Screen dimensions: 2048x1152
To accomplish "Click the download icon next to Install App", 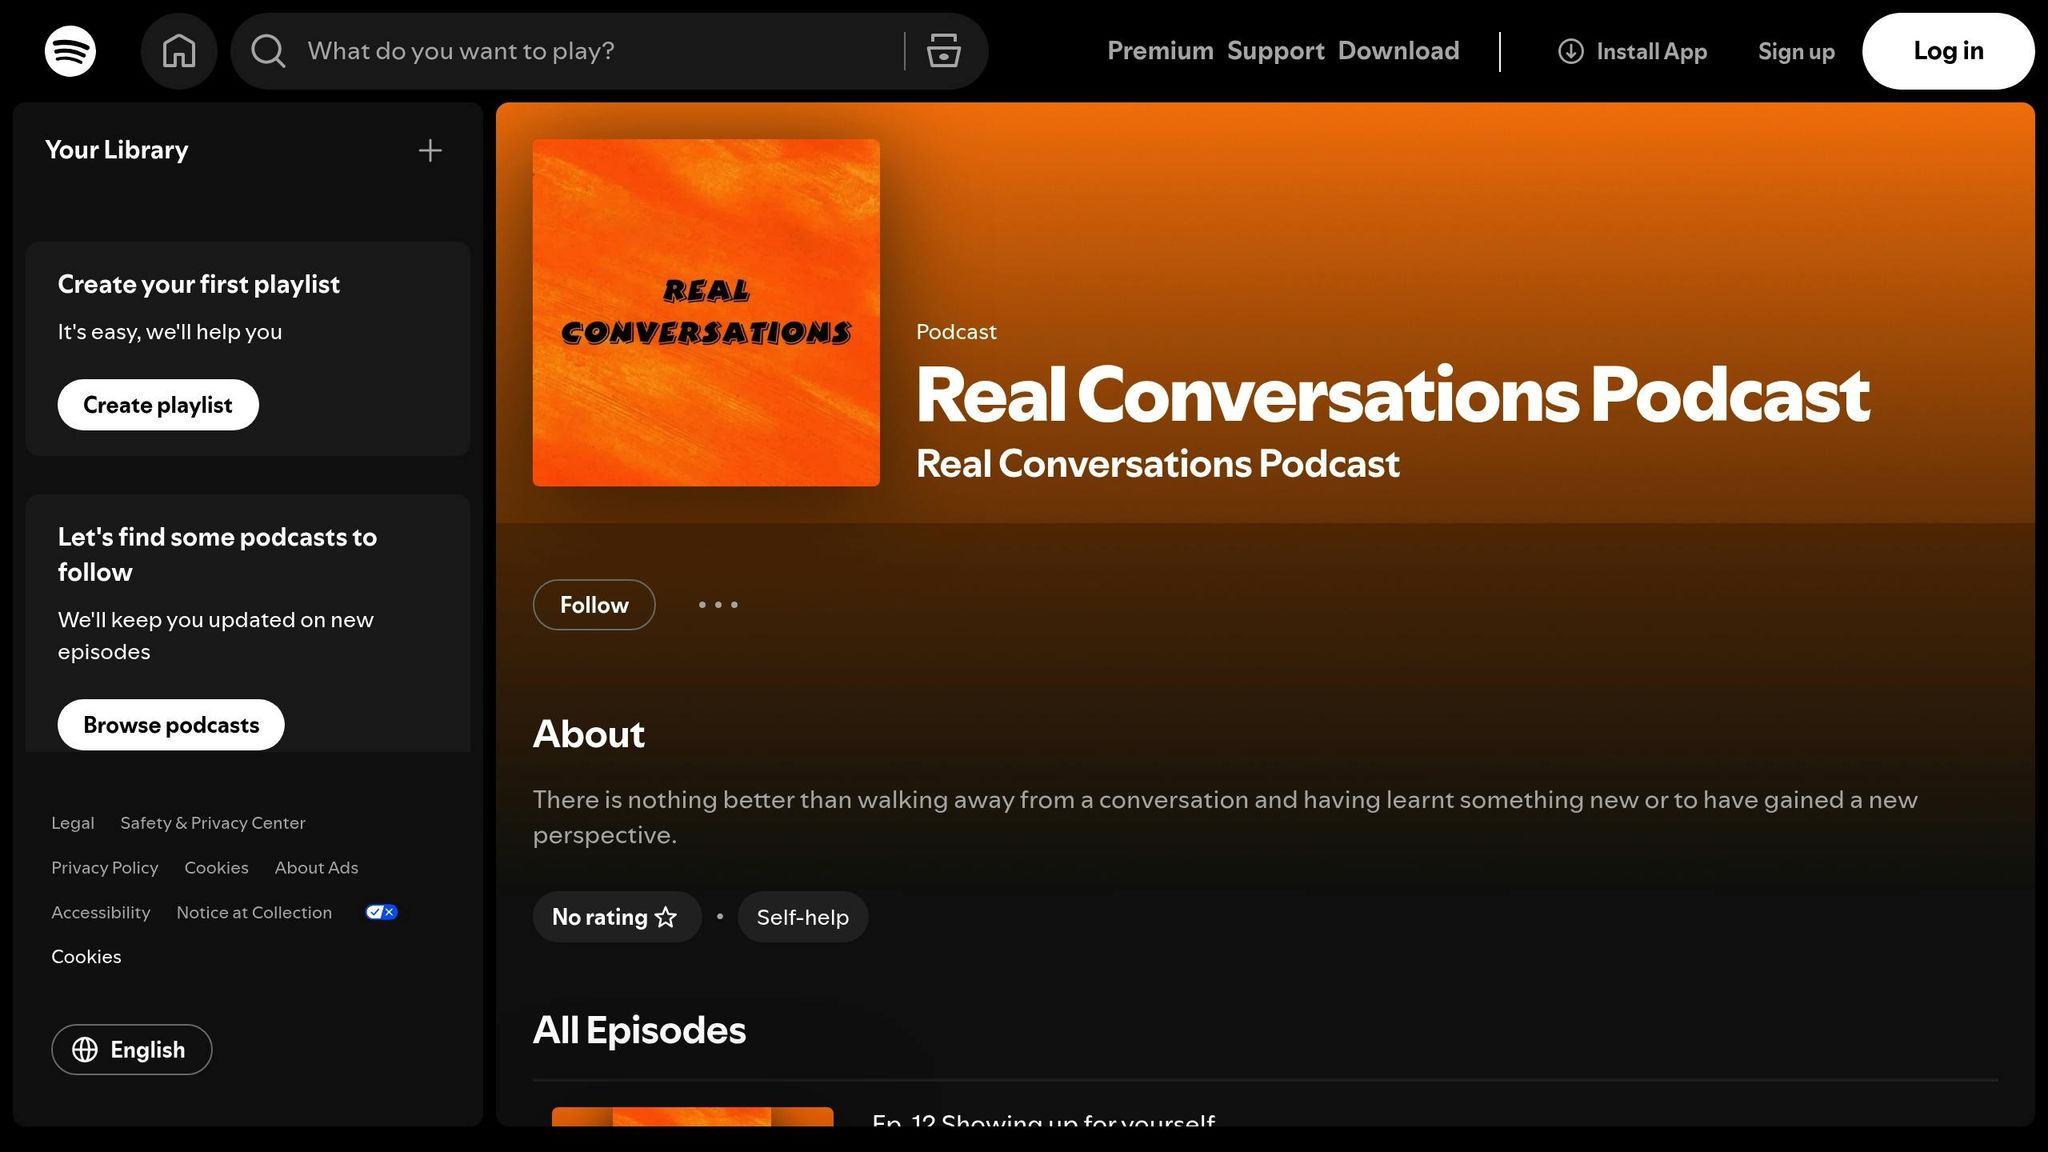I will point(1570,51).
